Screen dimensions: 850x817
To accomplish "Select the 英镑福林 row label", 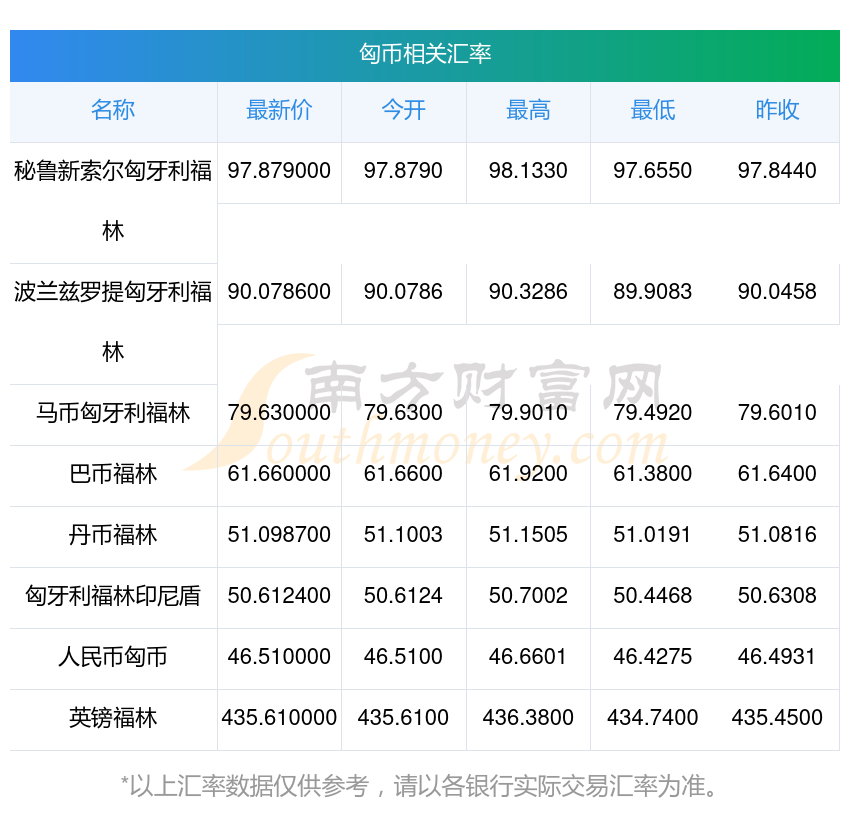I will [113, 718].
